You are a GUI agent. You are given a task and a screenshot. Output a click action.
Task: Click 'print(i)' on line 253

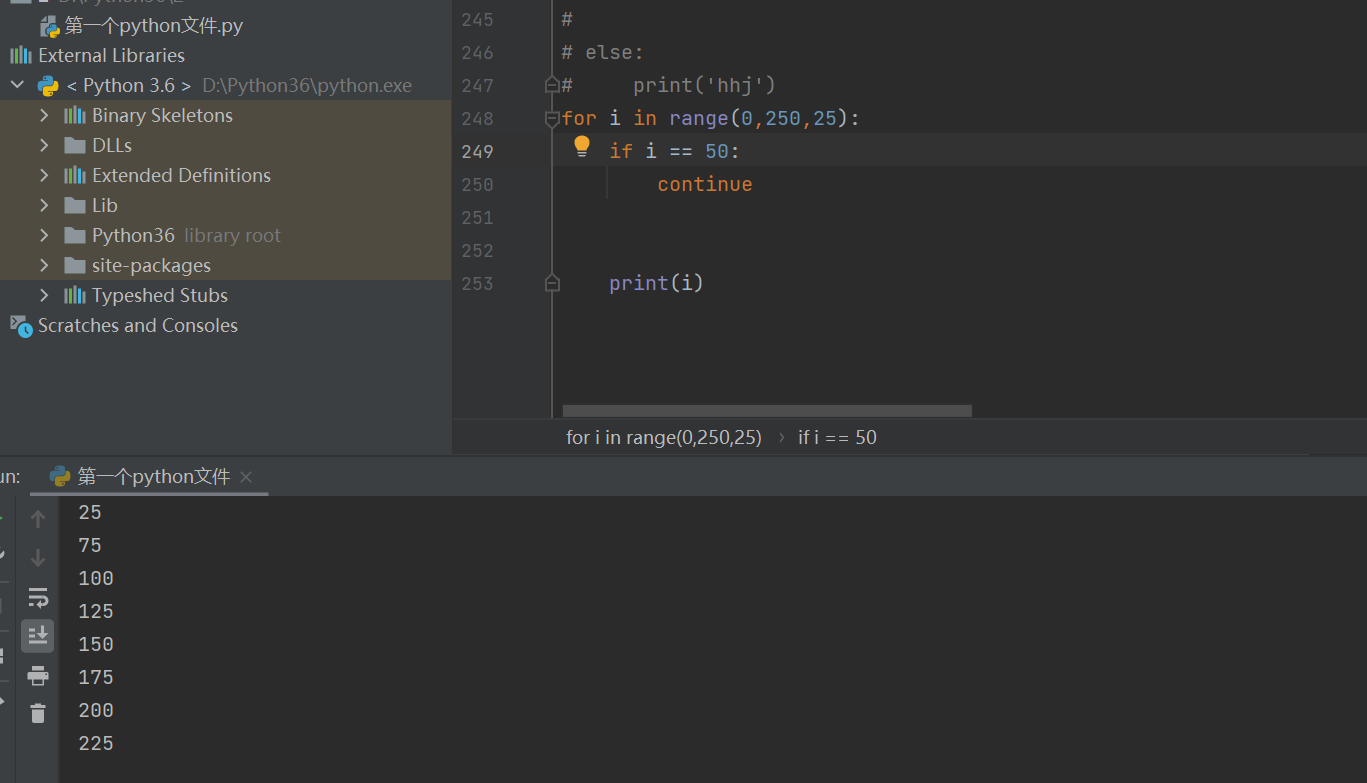[x=656, y=283]
